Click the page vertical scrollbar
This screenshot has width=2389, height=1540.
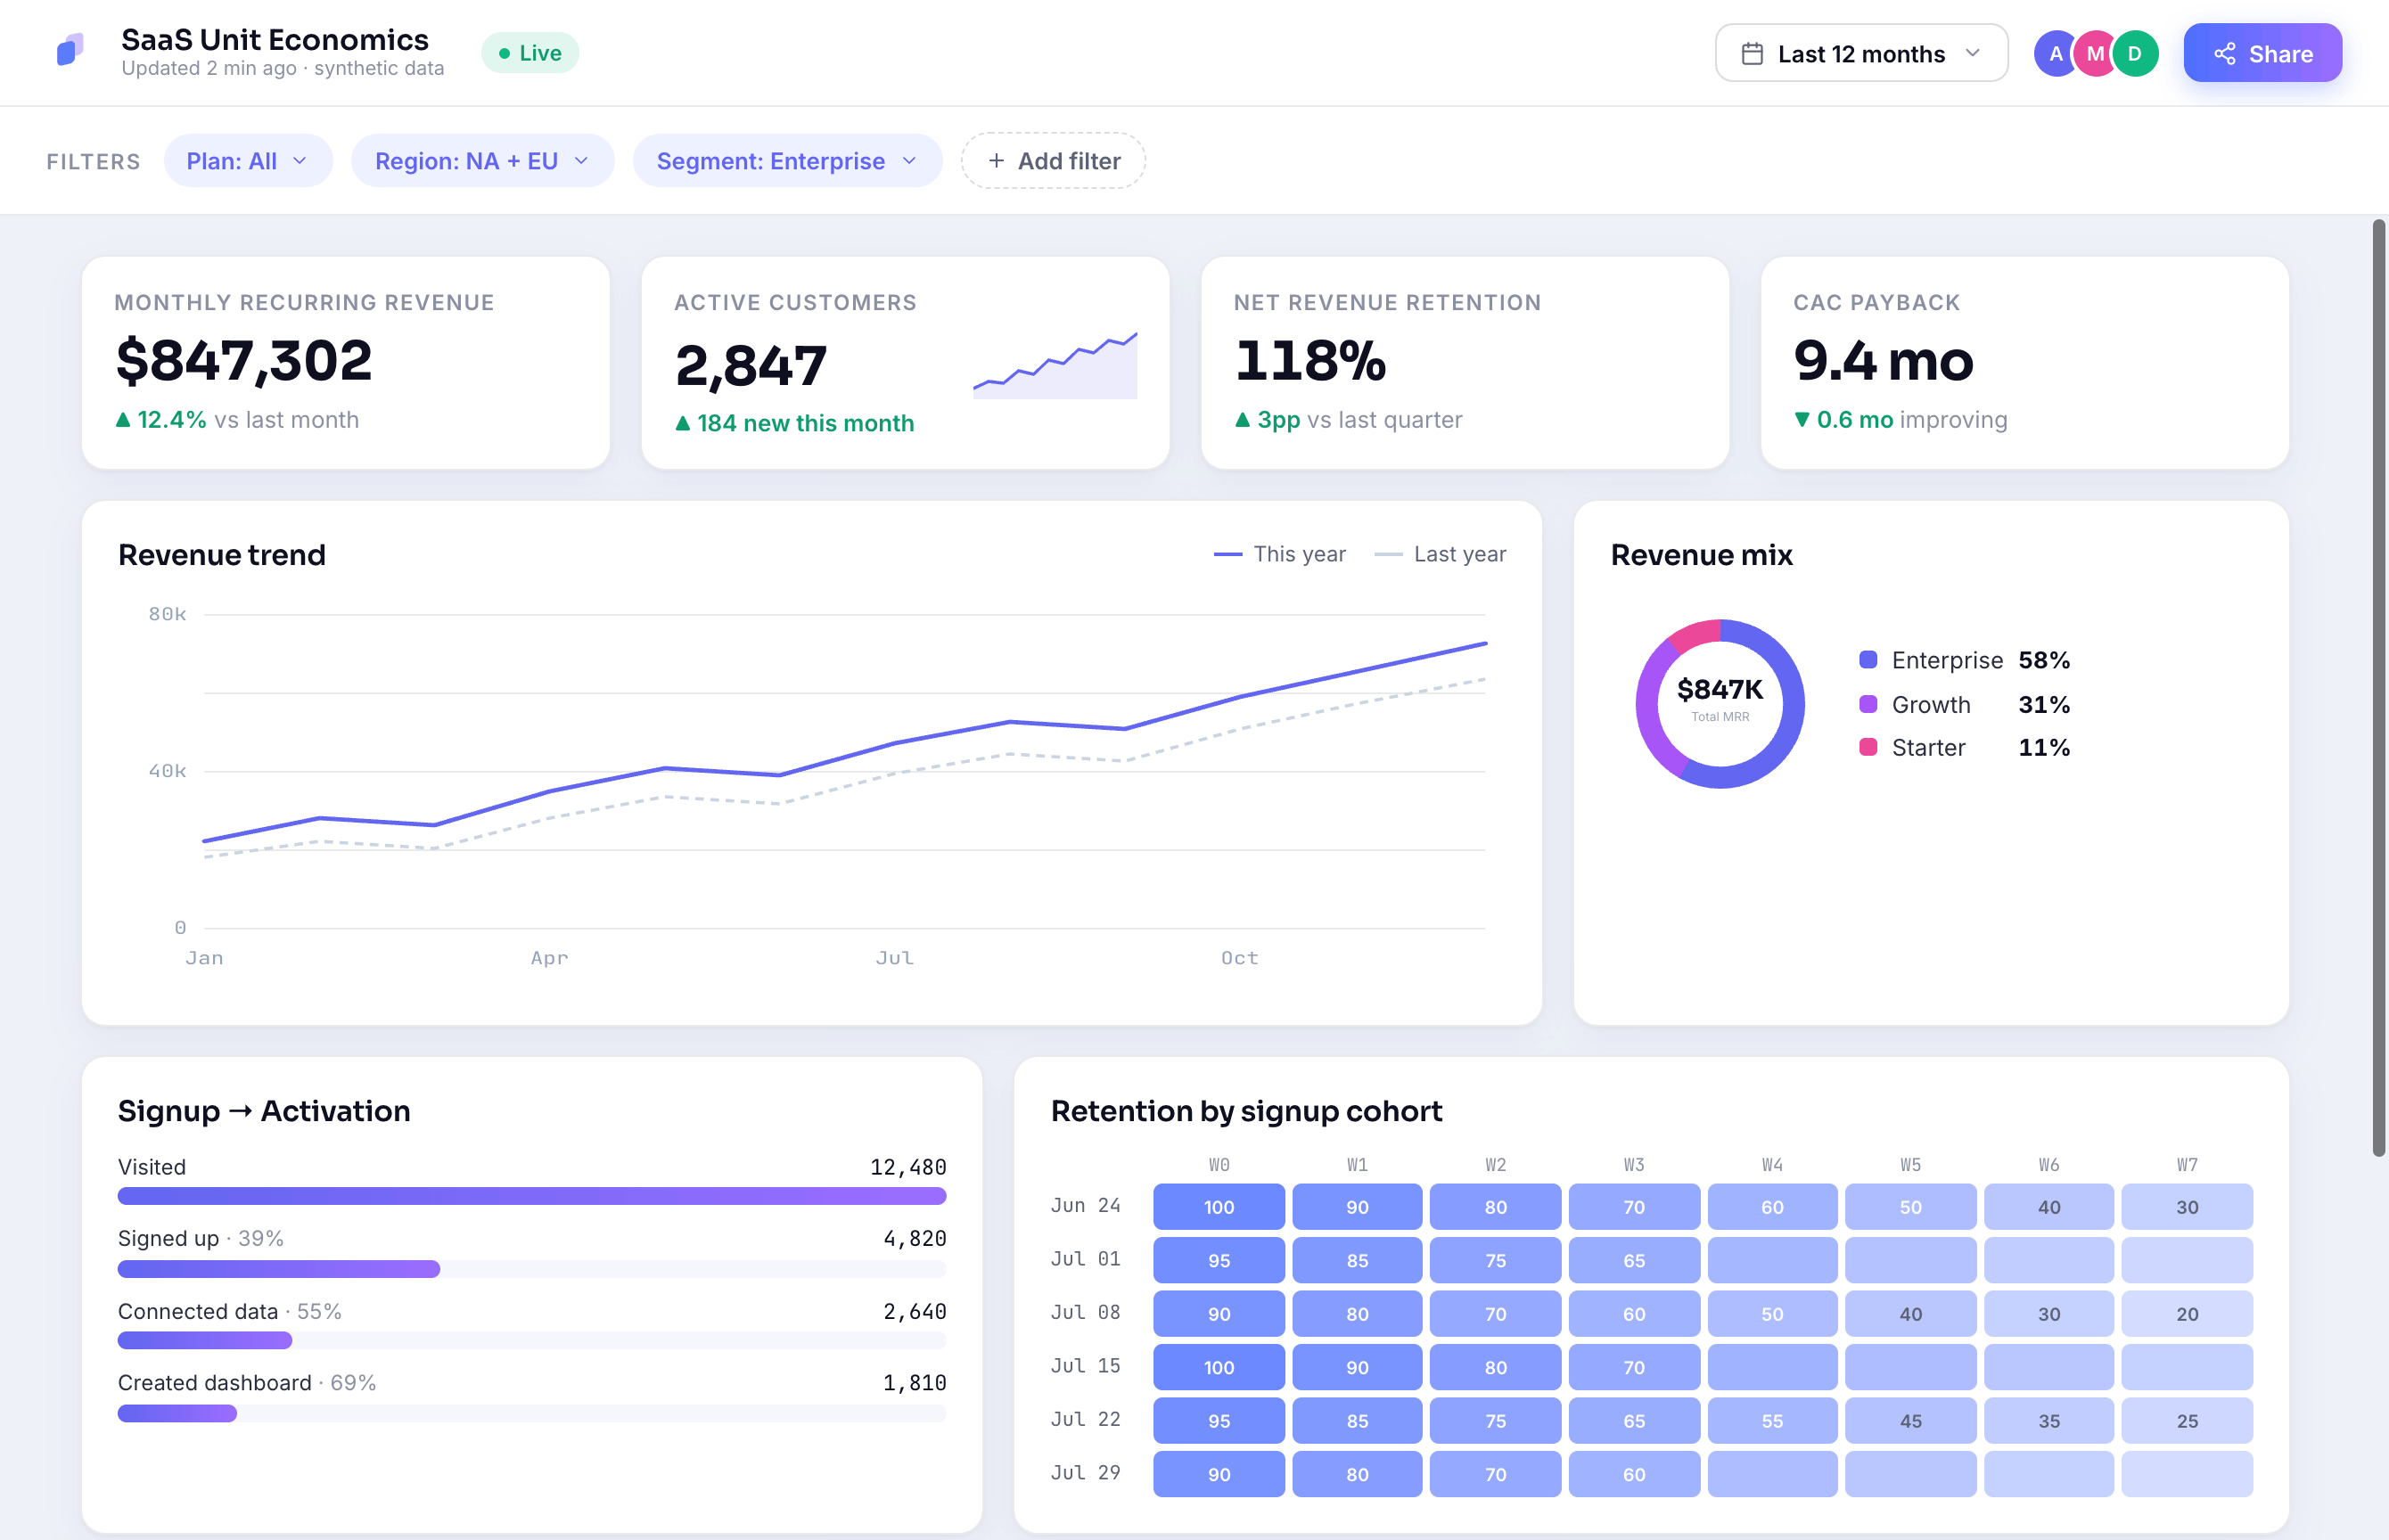point(2379,688)
